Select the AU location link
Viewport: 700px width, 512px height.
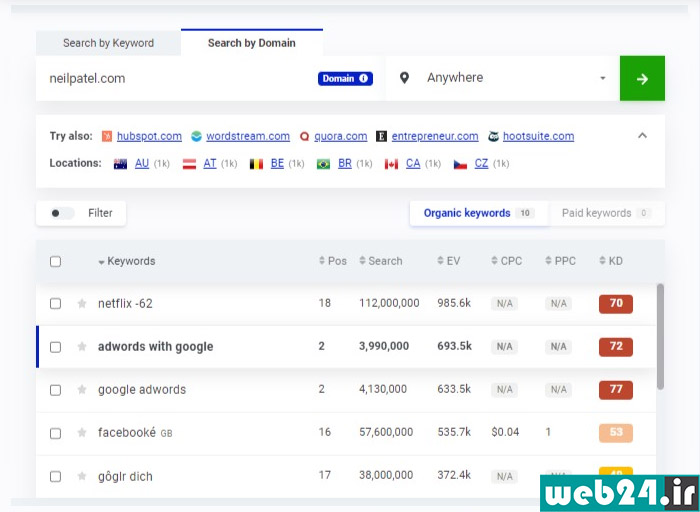[142, 164]
